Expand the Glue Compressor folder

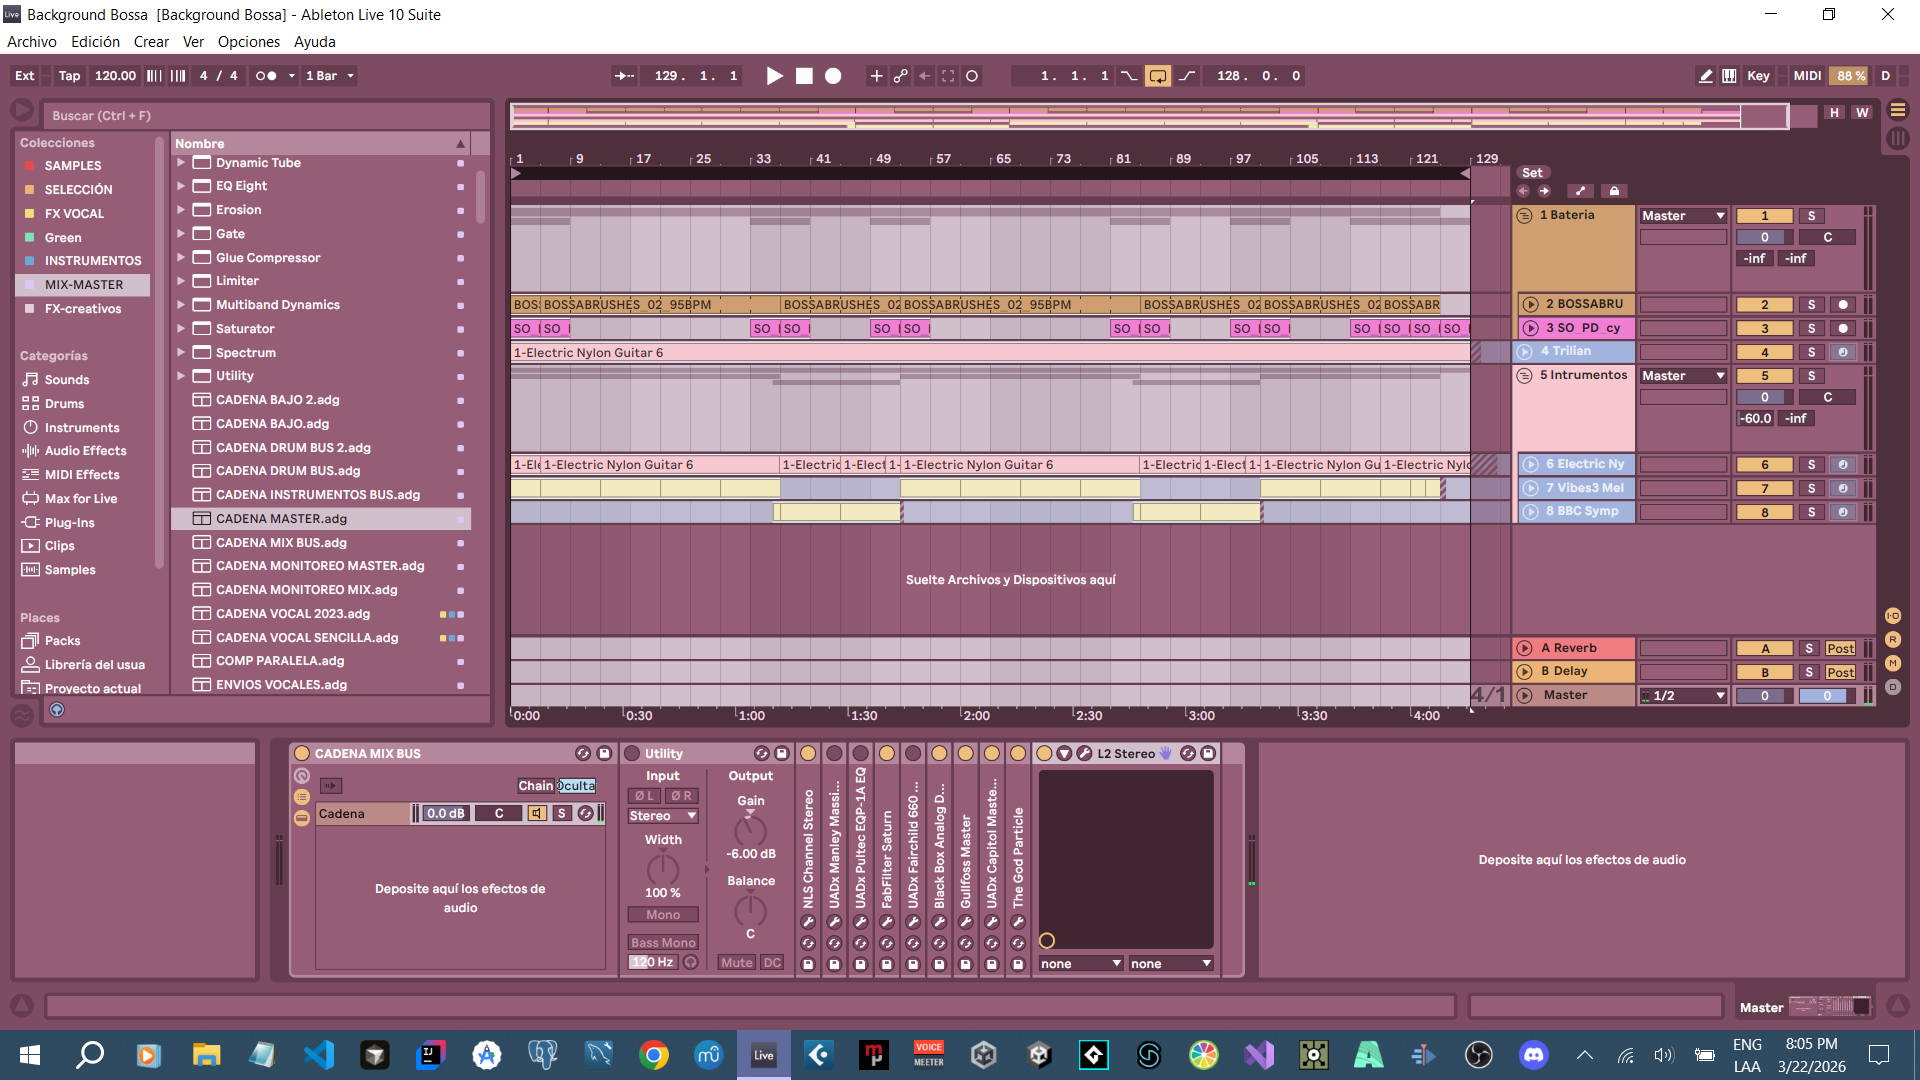click(181, 257)
